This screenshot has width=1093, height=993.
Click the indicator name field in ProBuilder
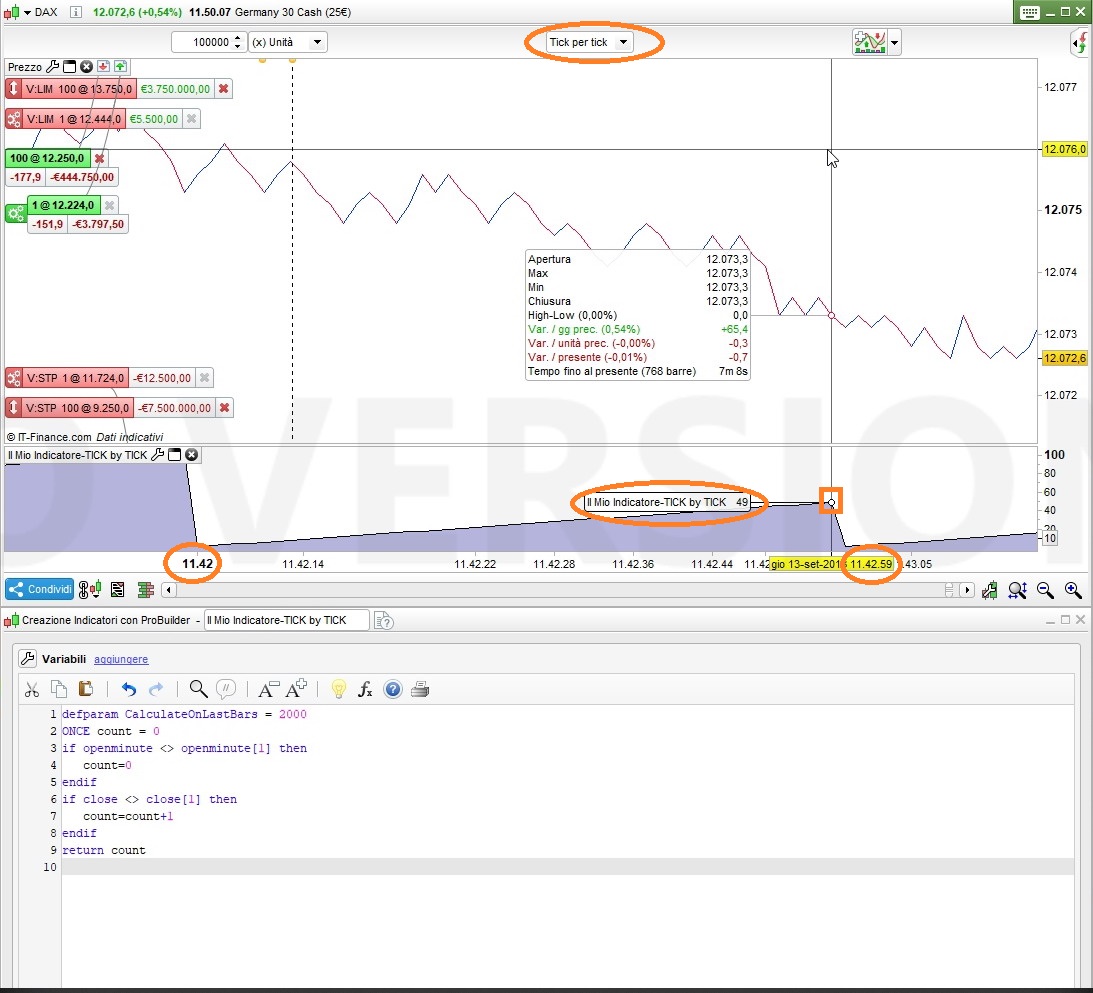pos(286,620)
